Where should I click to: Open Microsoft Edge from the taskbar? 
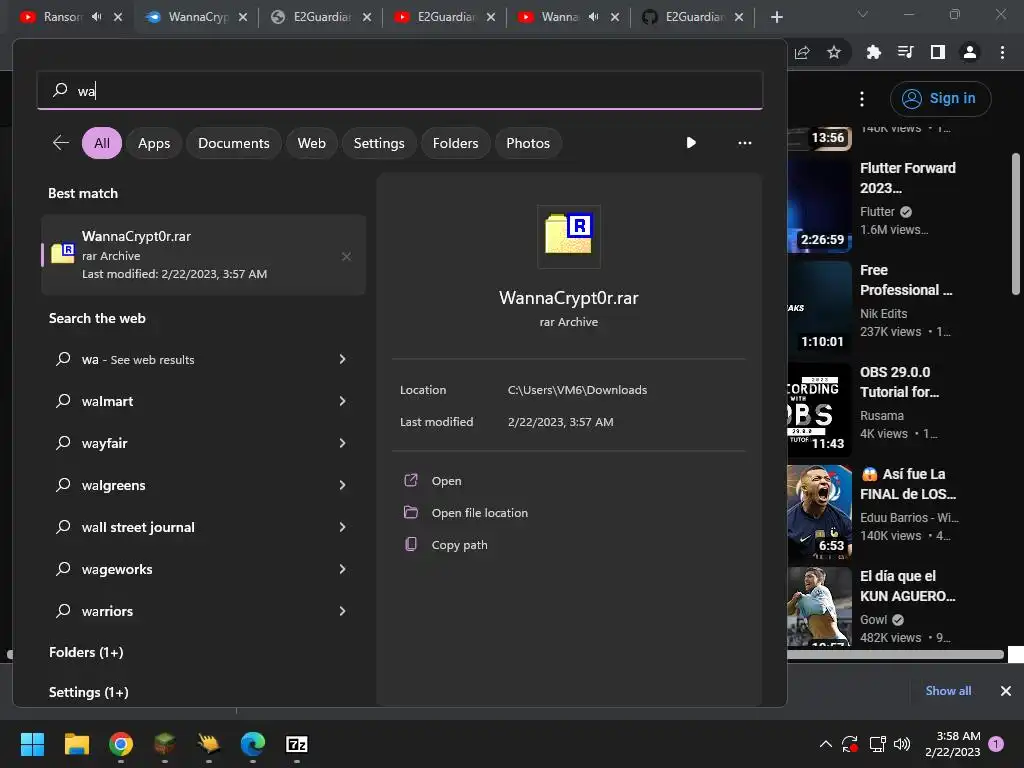(253, 744)
